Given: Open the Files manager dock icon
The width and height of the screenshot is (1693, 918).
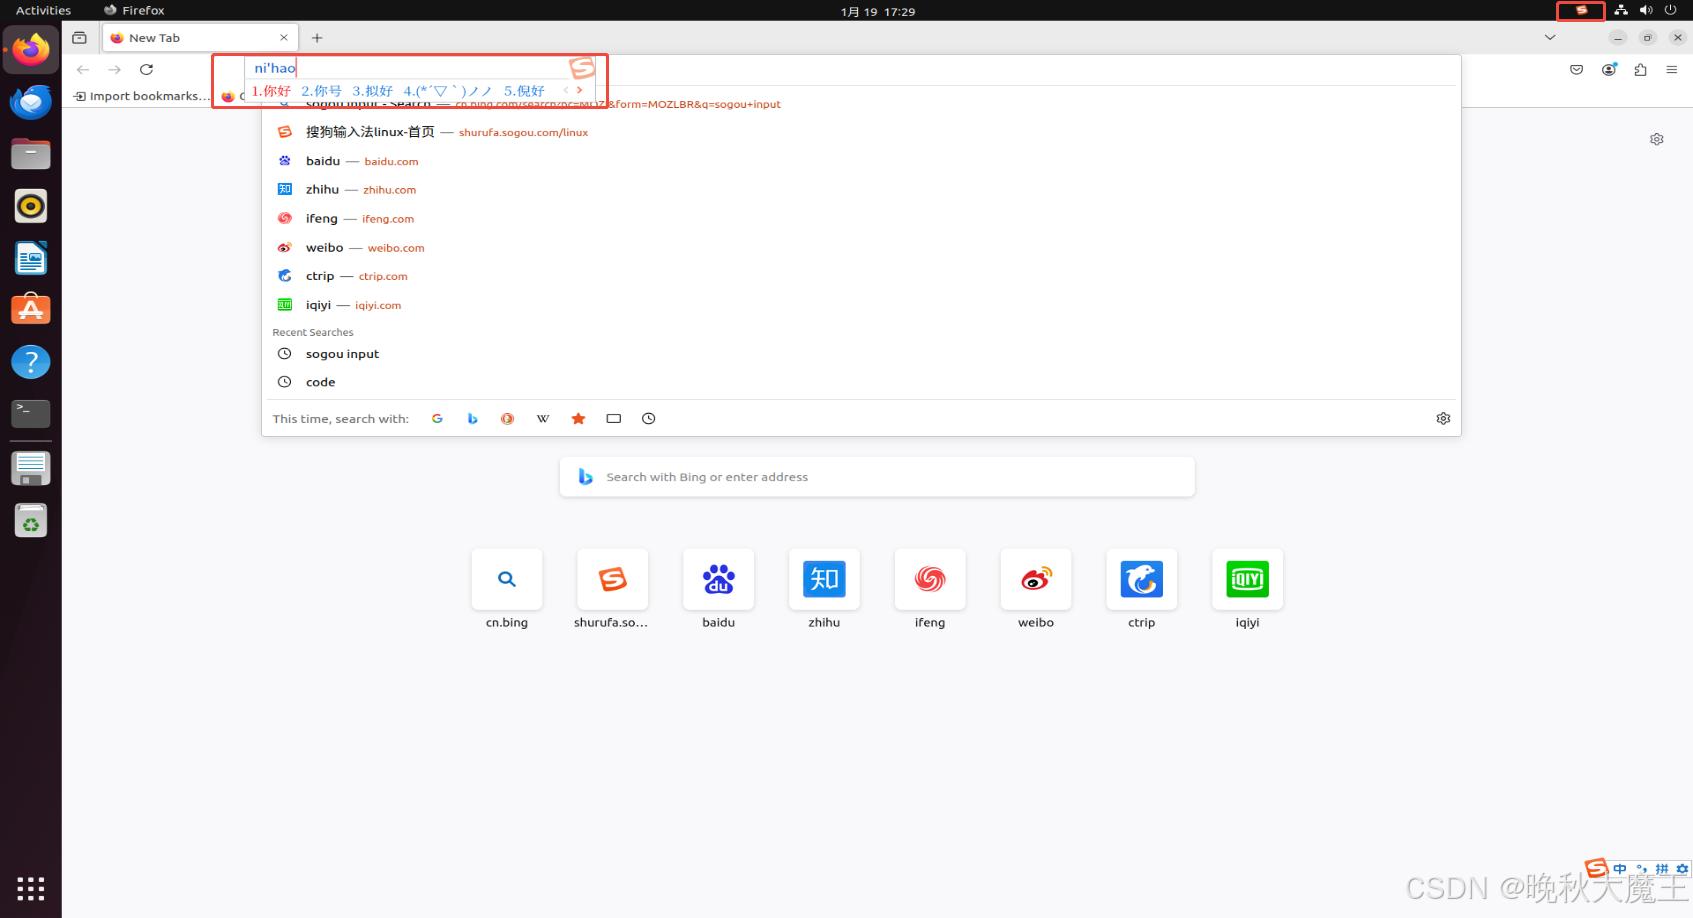Looking at the screenshot, I should click(31, 154).
